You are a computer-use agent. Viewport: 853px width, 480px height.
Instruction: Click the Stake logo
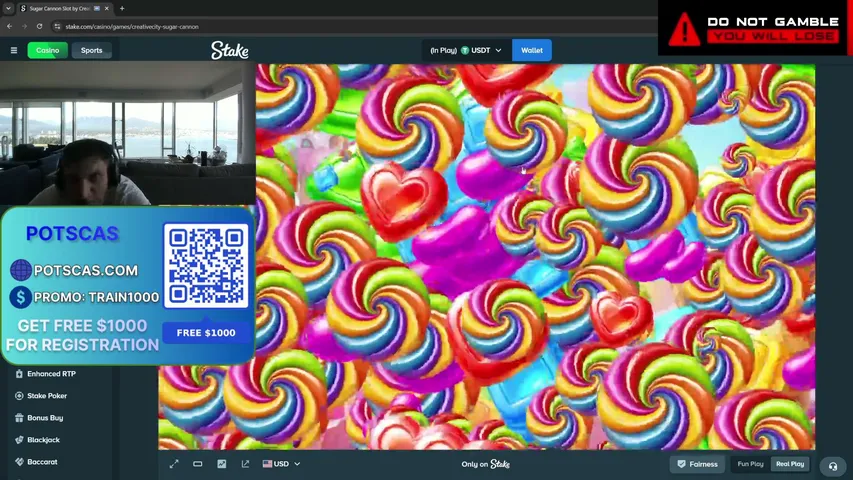click(230, 50)
